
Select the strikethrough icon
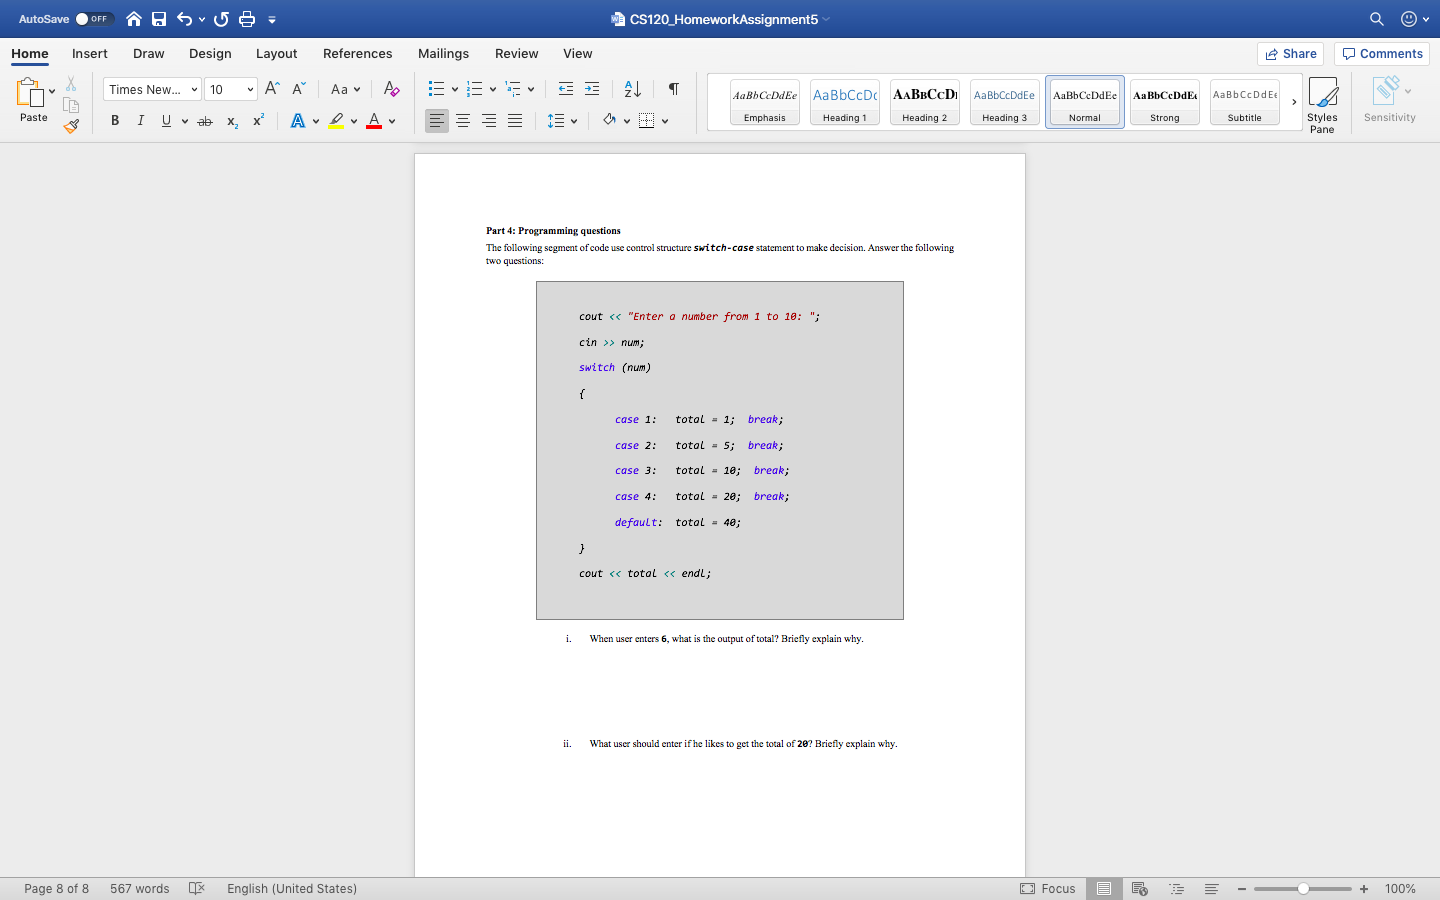click(x=204, y=120)
